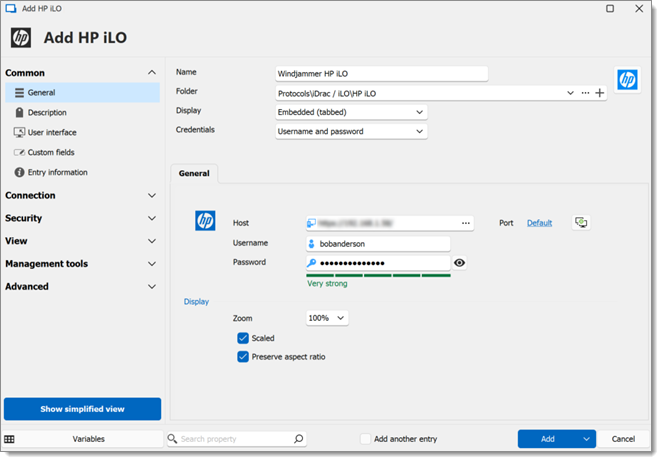Enable Add another entry checkbox
The width and height of the screenshot is (662, 462).
(x=366, y=439)
